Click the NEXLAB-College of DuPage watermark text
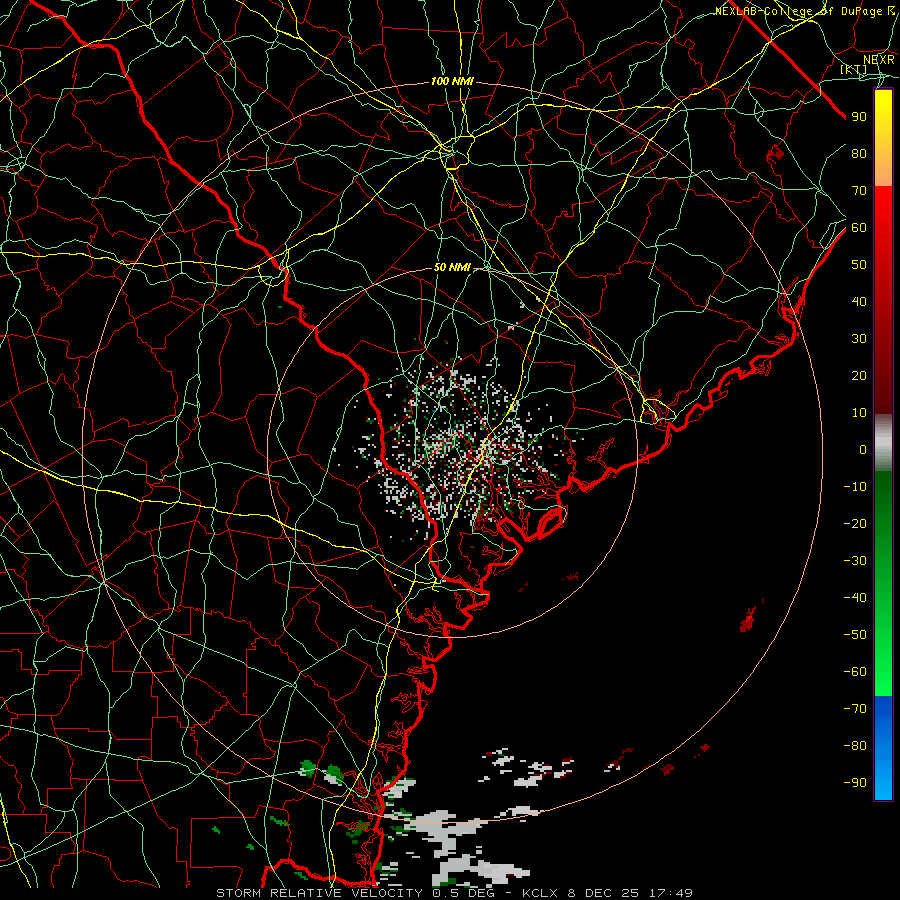Screen dimensions: 900x900 coord(804,11)
